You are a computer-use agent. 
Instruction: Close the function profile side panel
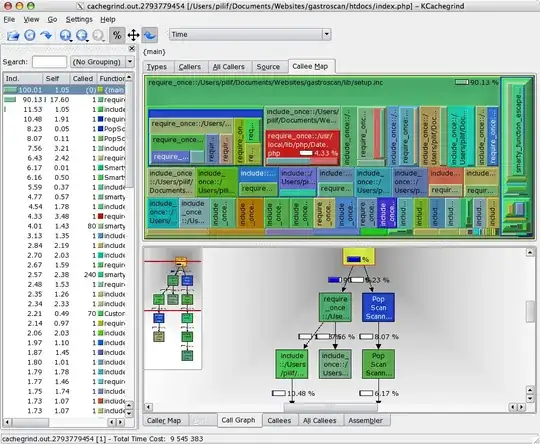132,49
